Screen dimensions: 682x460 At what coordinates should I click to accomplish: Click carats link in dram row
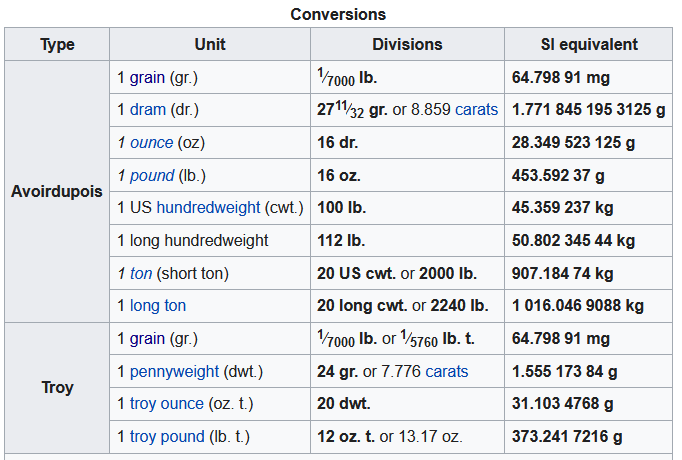(x=476, y=110)
